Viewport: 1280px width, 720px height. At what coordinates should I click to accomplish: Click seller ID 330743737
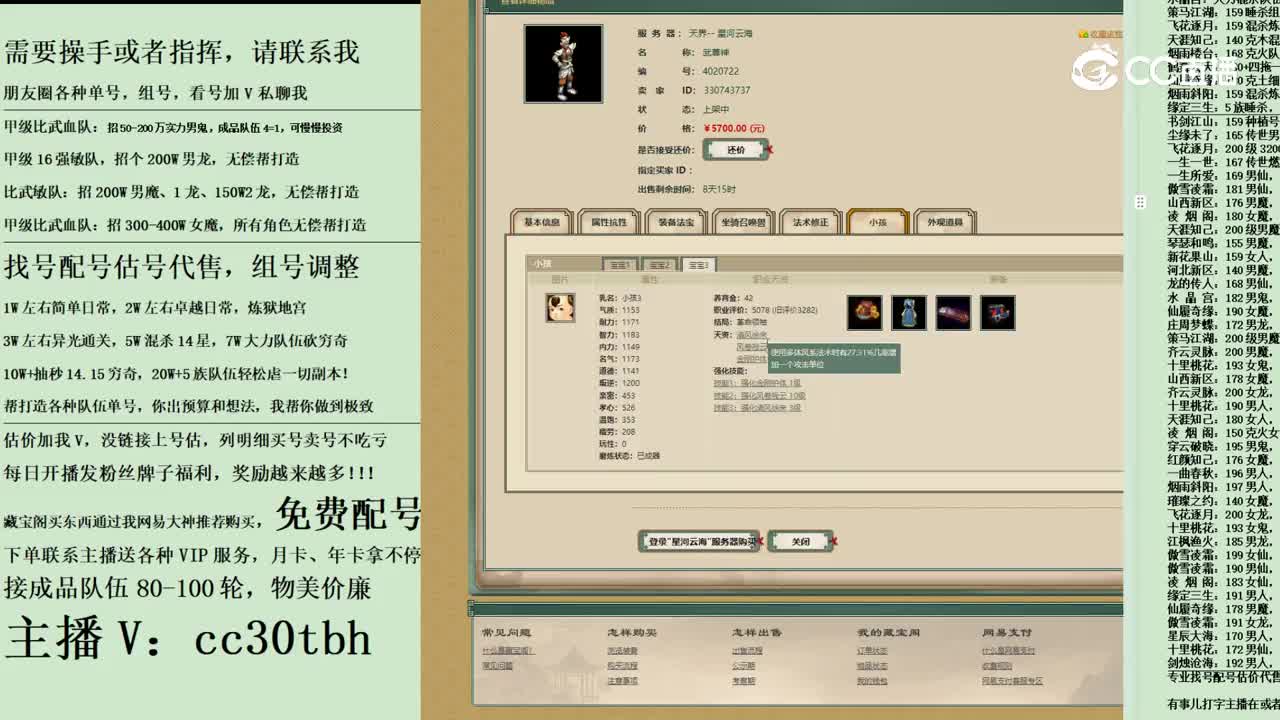pos(726,90)
